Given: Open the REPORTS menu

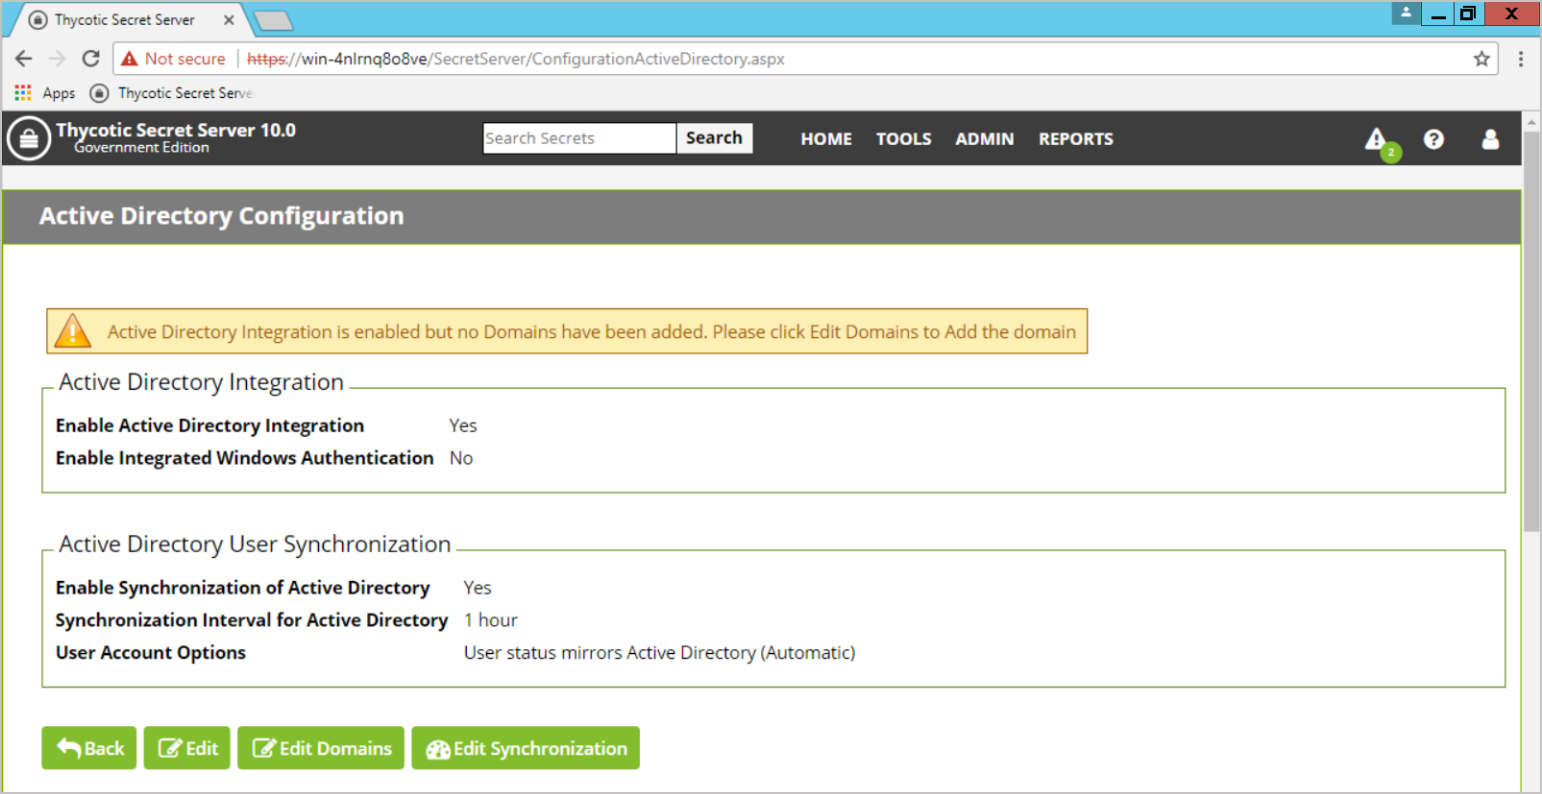Looking at the screenshot, I should point(1075,139).
